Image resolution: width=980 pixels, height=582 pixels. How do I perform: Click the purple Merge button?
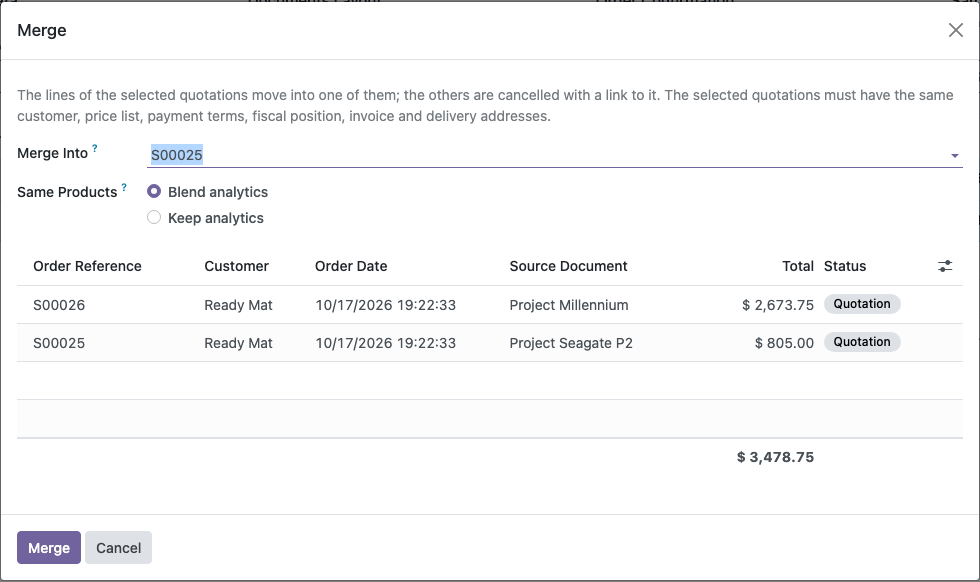49,548
